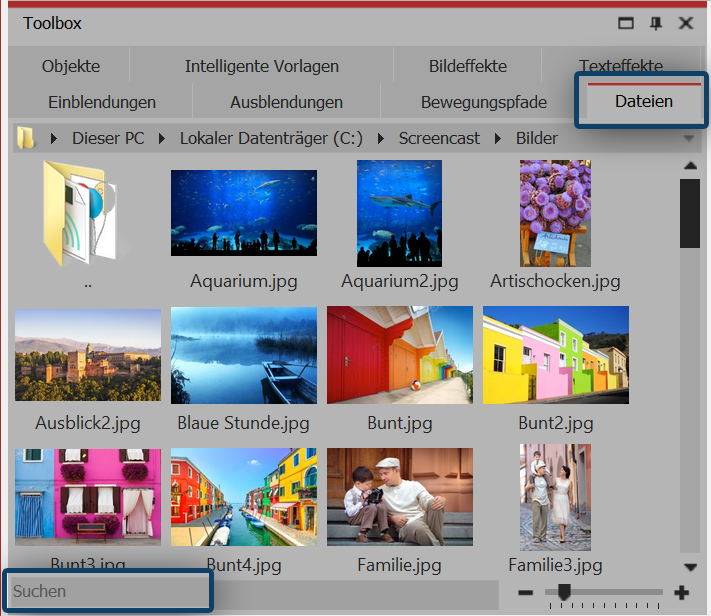711x616 pixels.
Task: Pick the Bunt3.jpg pink house image
Action: click(x=88, y=497)
